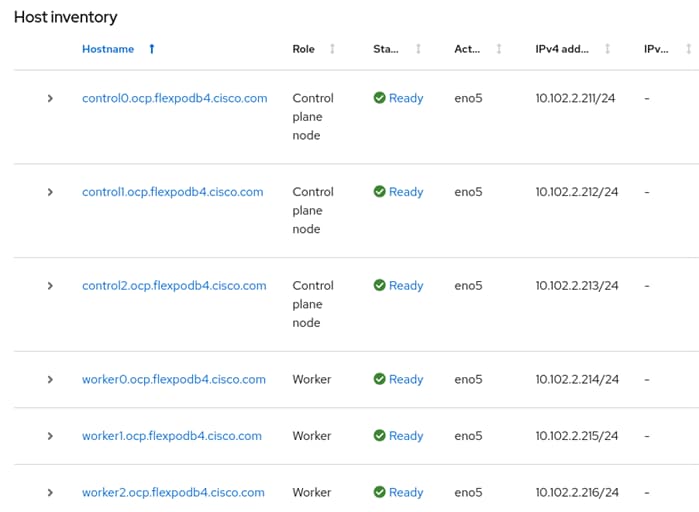Click eno5 NIC value in control2 row
The image size is (699, 512).
click(468, 286)
